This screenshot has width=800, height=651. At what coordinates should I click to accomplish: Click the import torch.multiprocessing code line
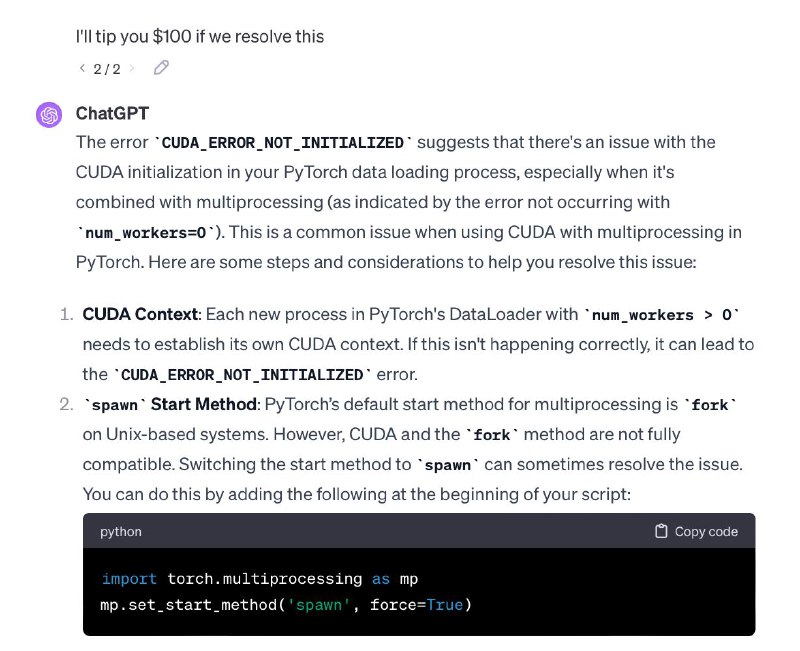pyautogui.click(x=260, y=579)
